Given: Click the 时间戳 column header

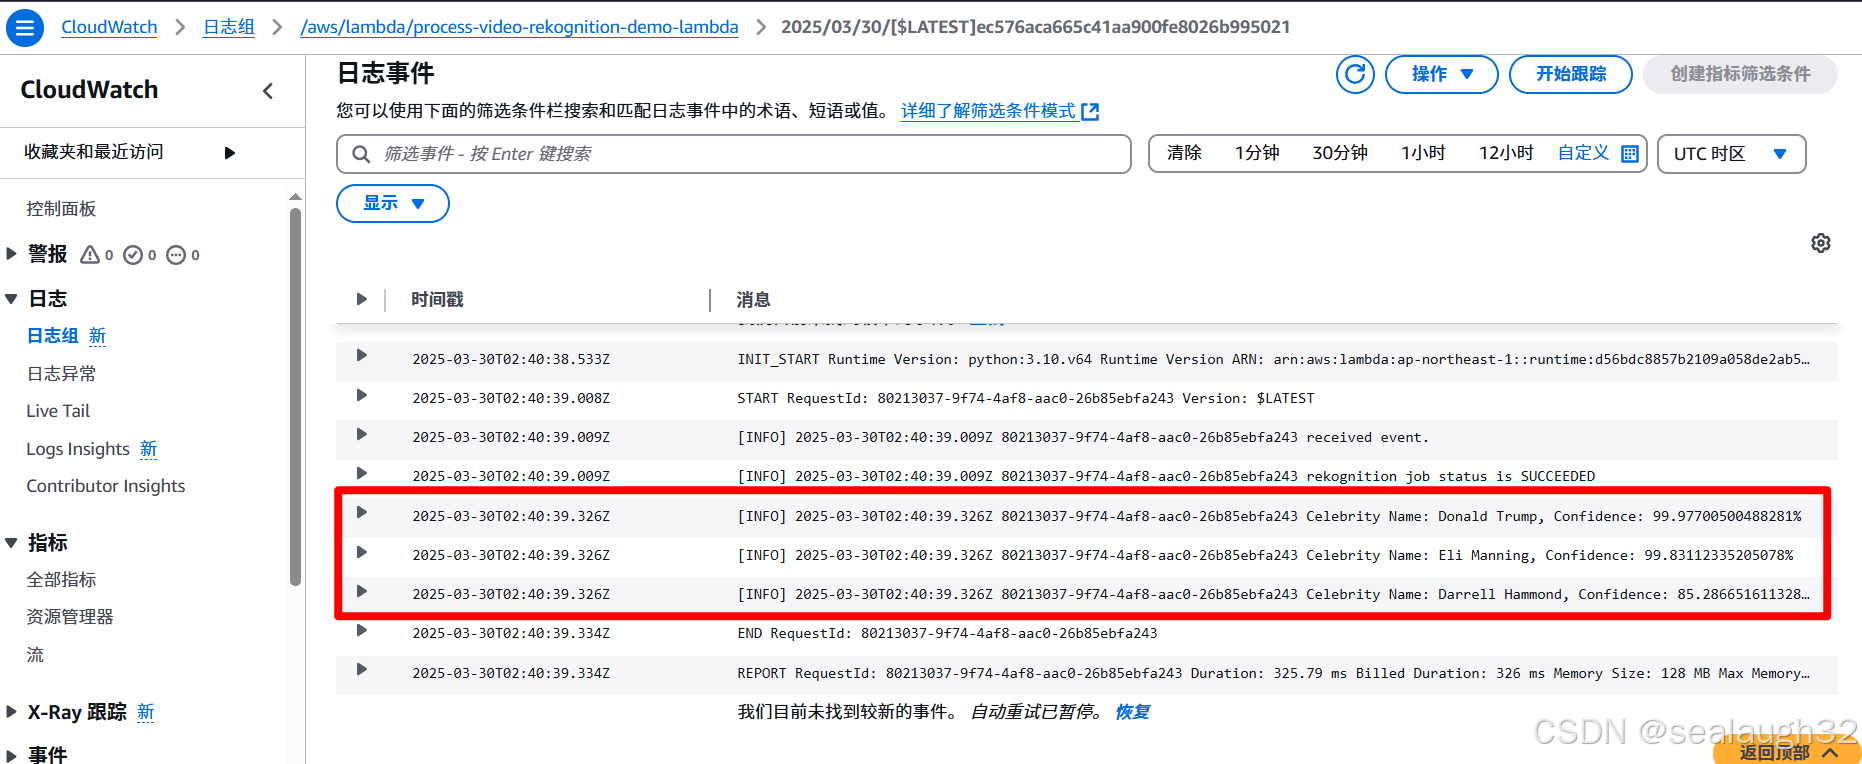Looking at the screenshot, I should 437,300.
